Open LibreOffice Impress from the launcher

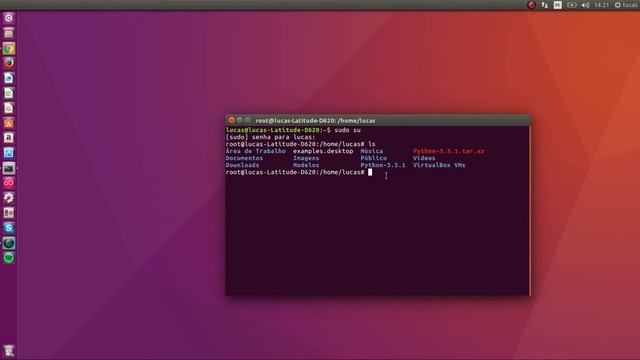(9, 108)
